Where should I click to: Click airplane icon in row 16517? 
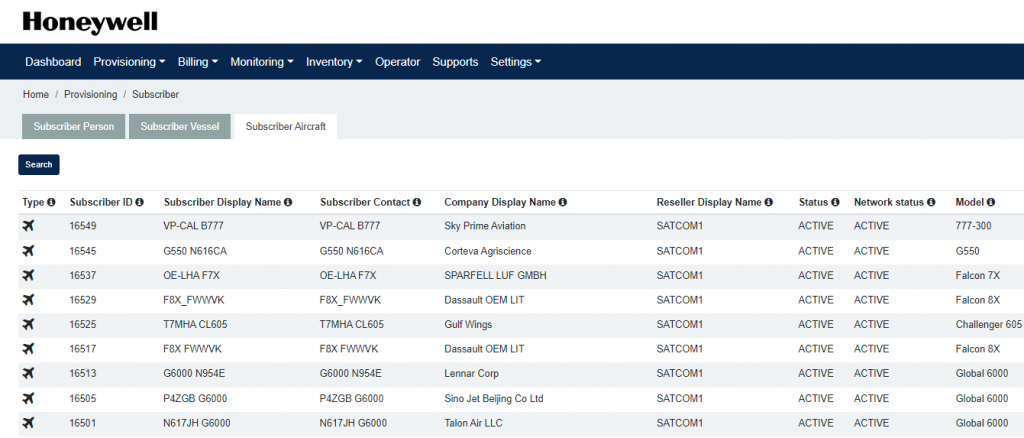click(x=28, y=349)
